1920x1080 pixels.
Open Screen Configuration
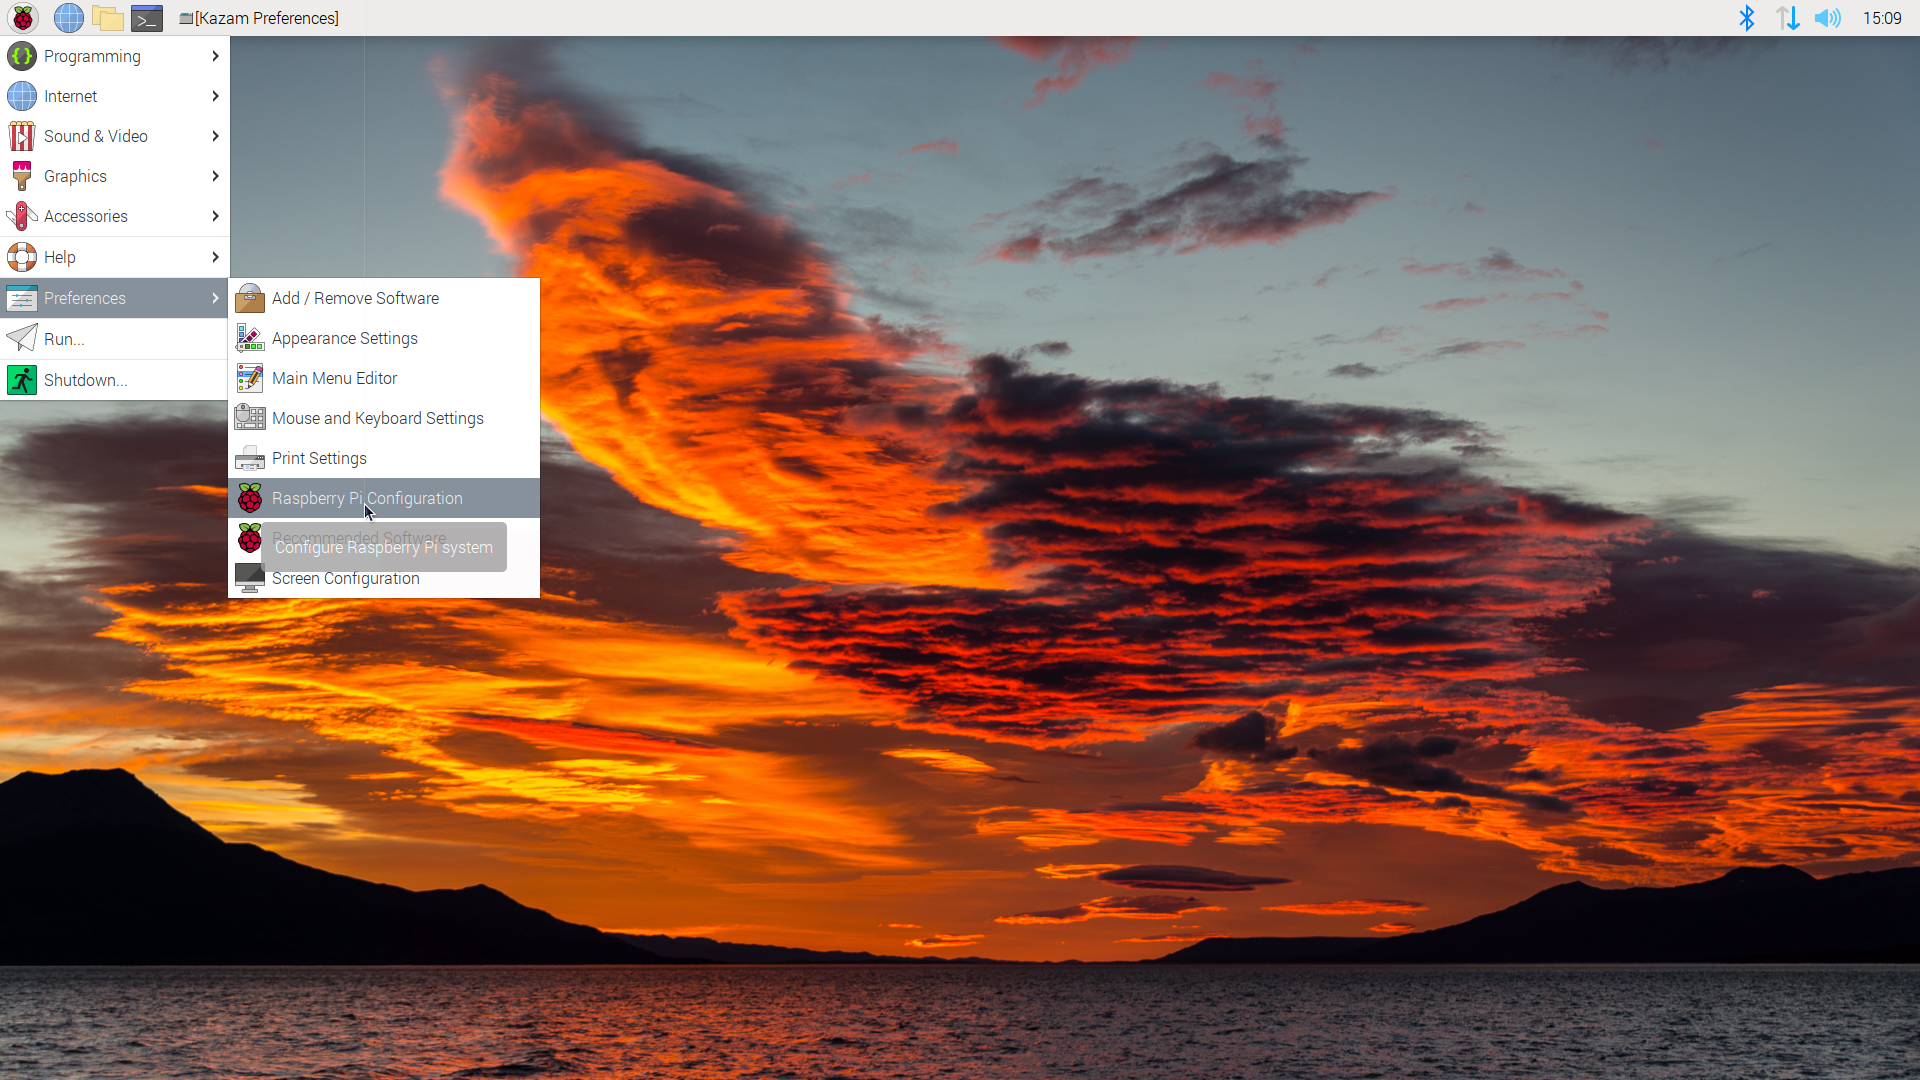[384, 579]
